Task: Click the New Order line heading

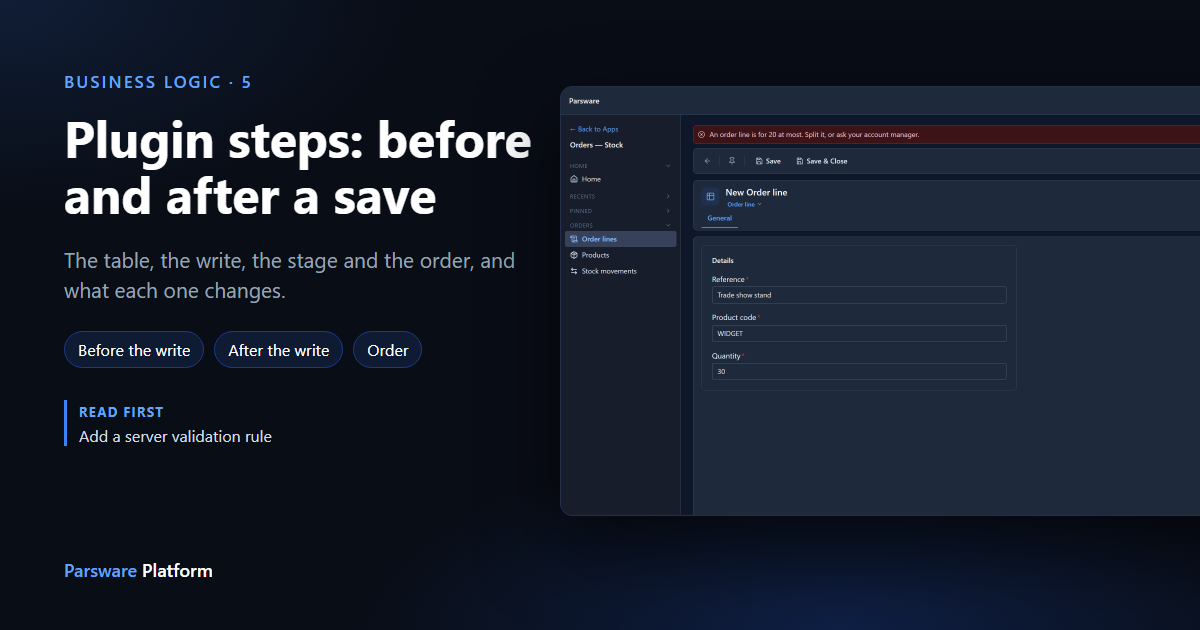Action: coord(756,192)
